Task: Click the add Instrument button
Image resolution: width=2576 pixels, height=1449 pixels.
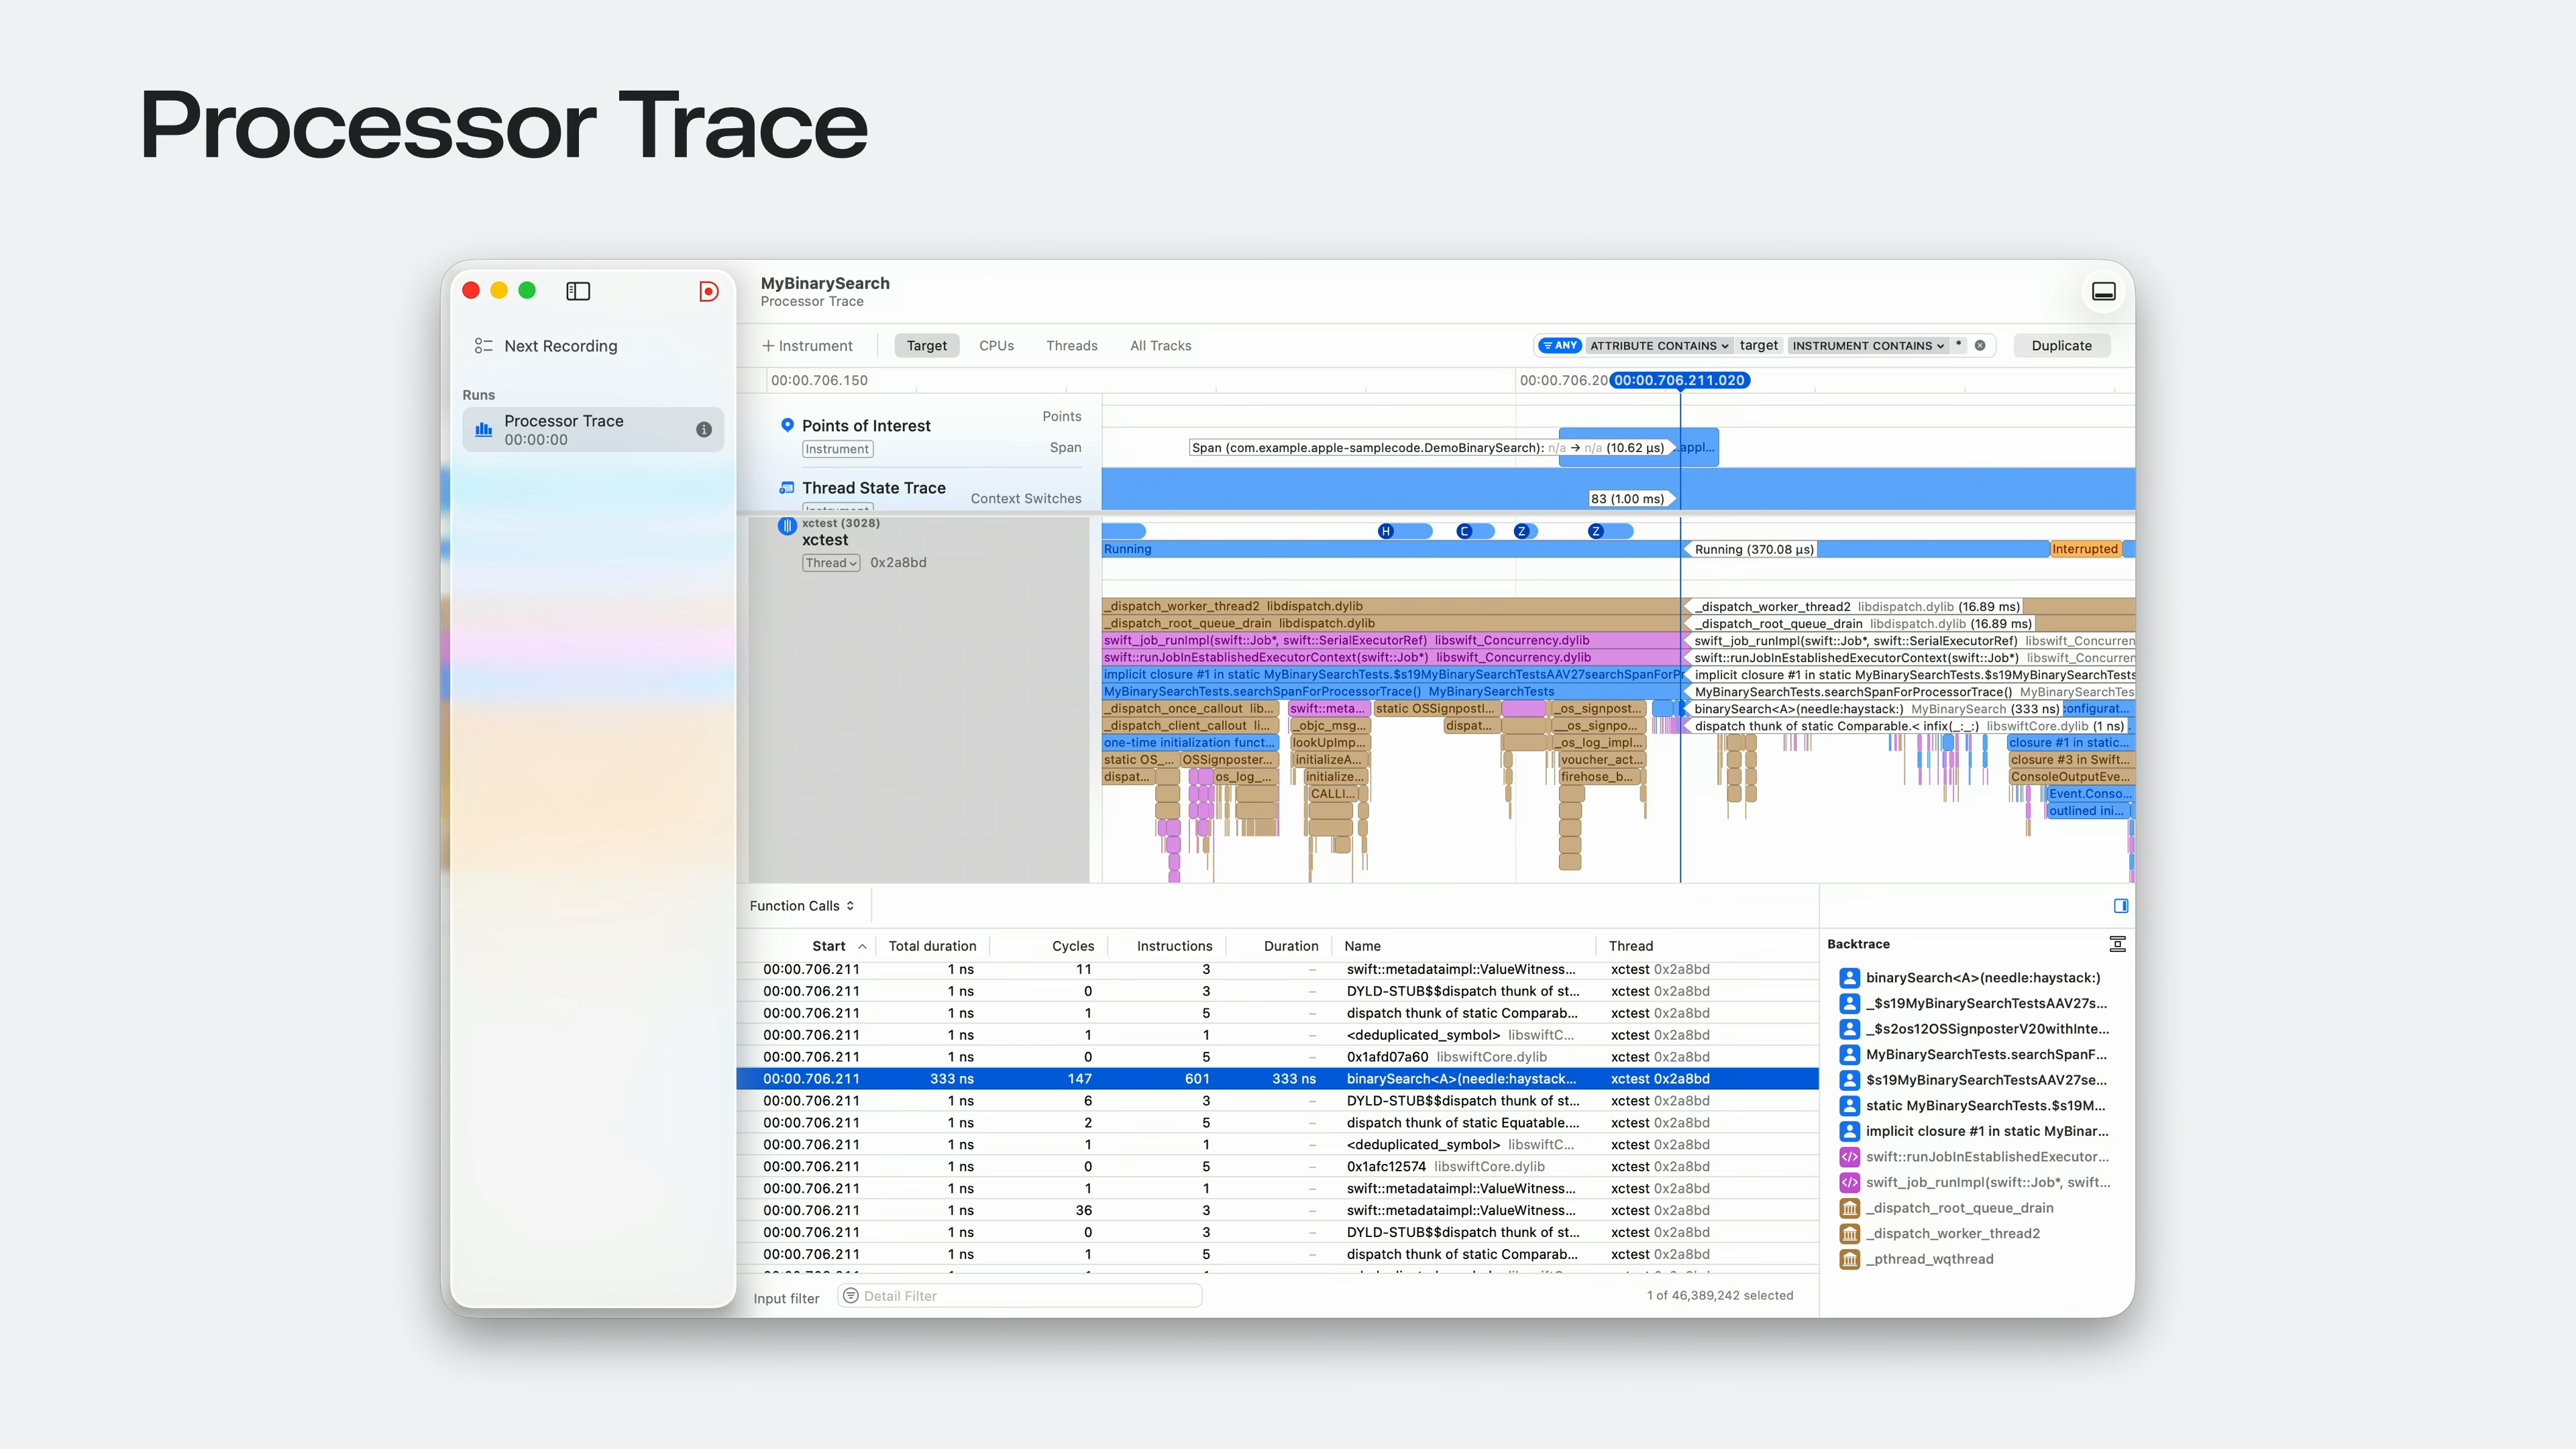Action: (807, 345)
